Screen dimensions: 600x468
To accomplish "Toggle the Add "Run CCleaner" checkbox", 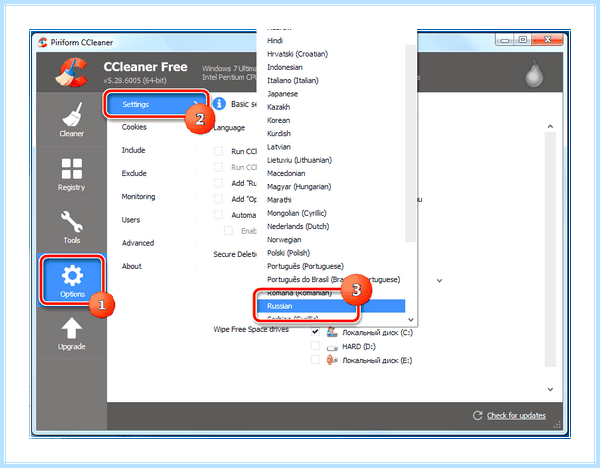I will [x=218, y=183].
